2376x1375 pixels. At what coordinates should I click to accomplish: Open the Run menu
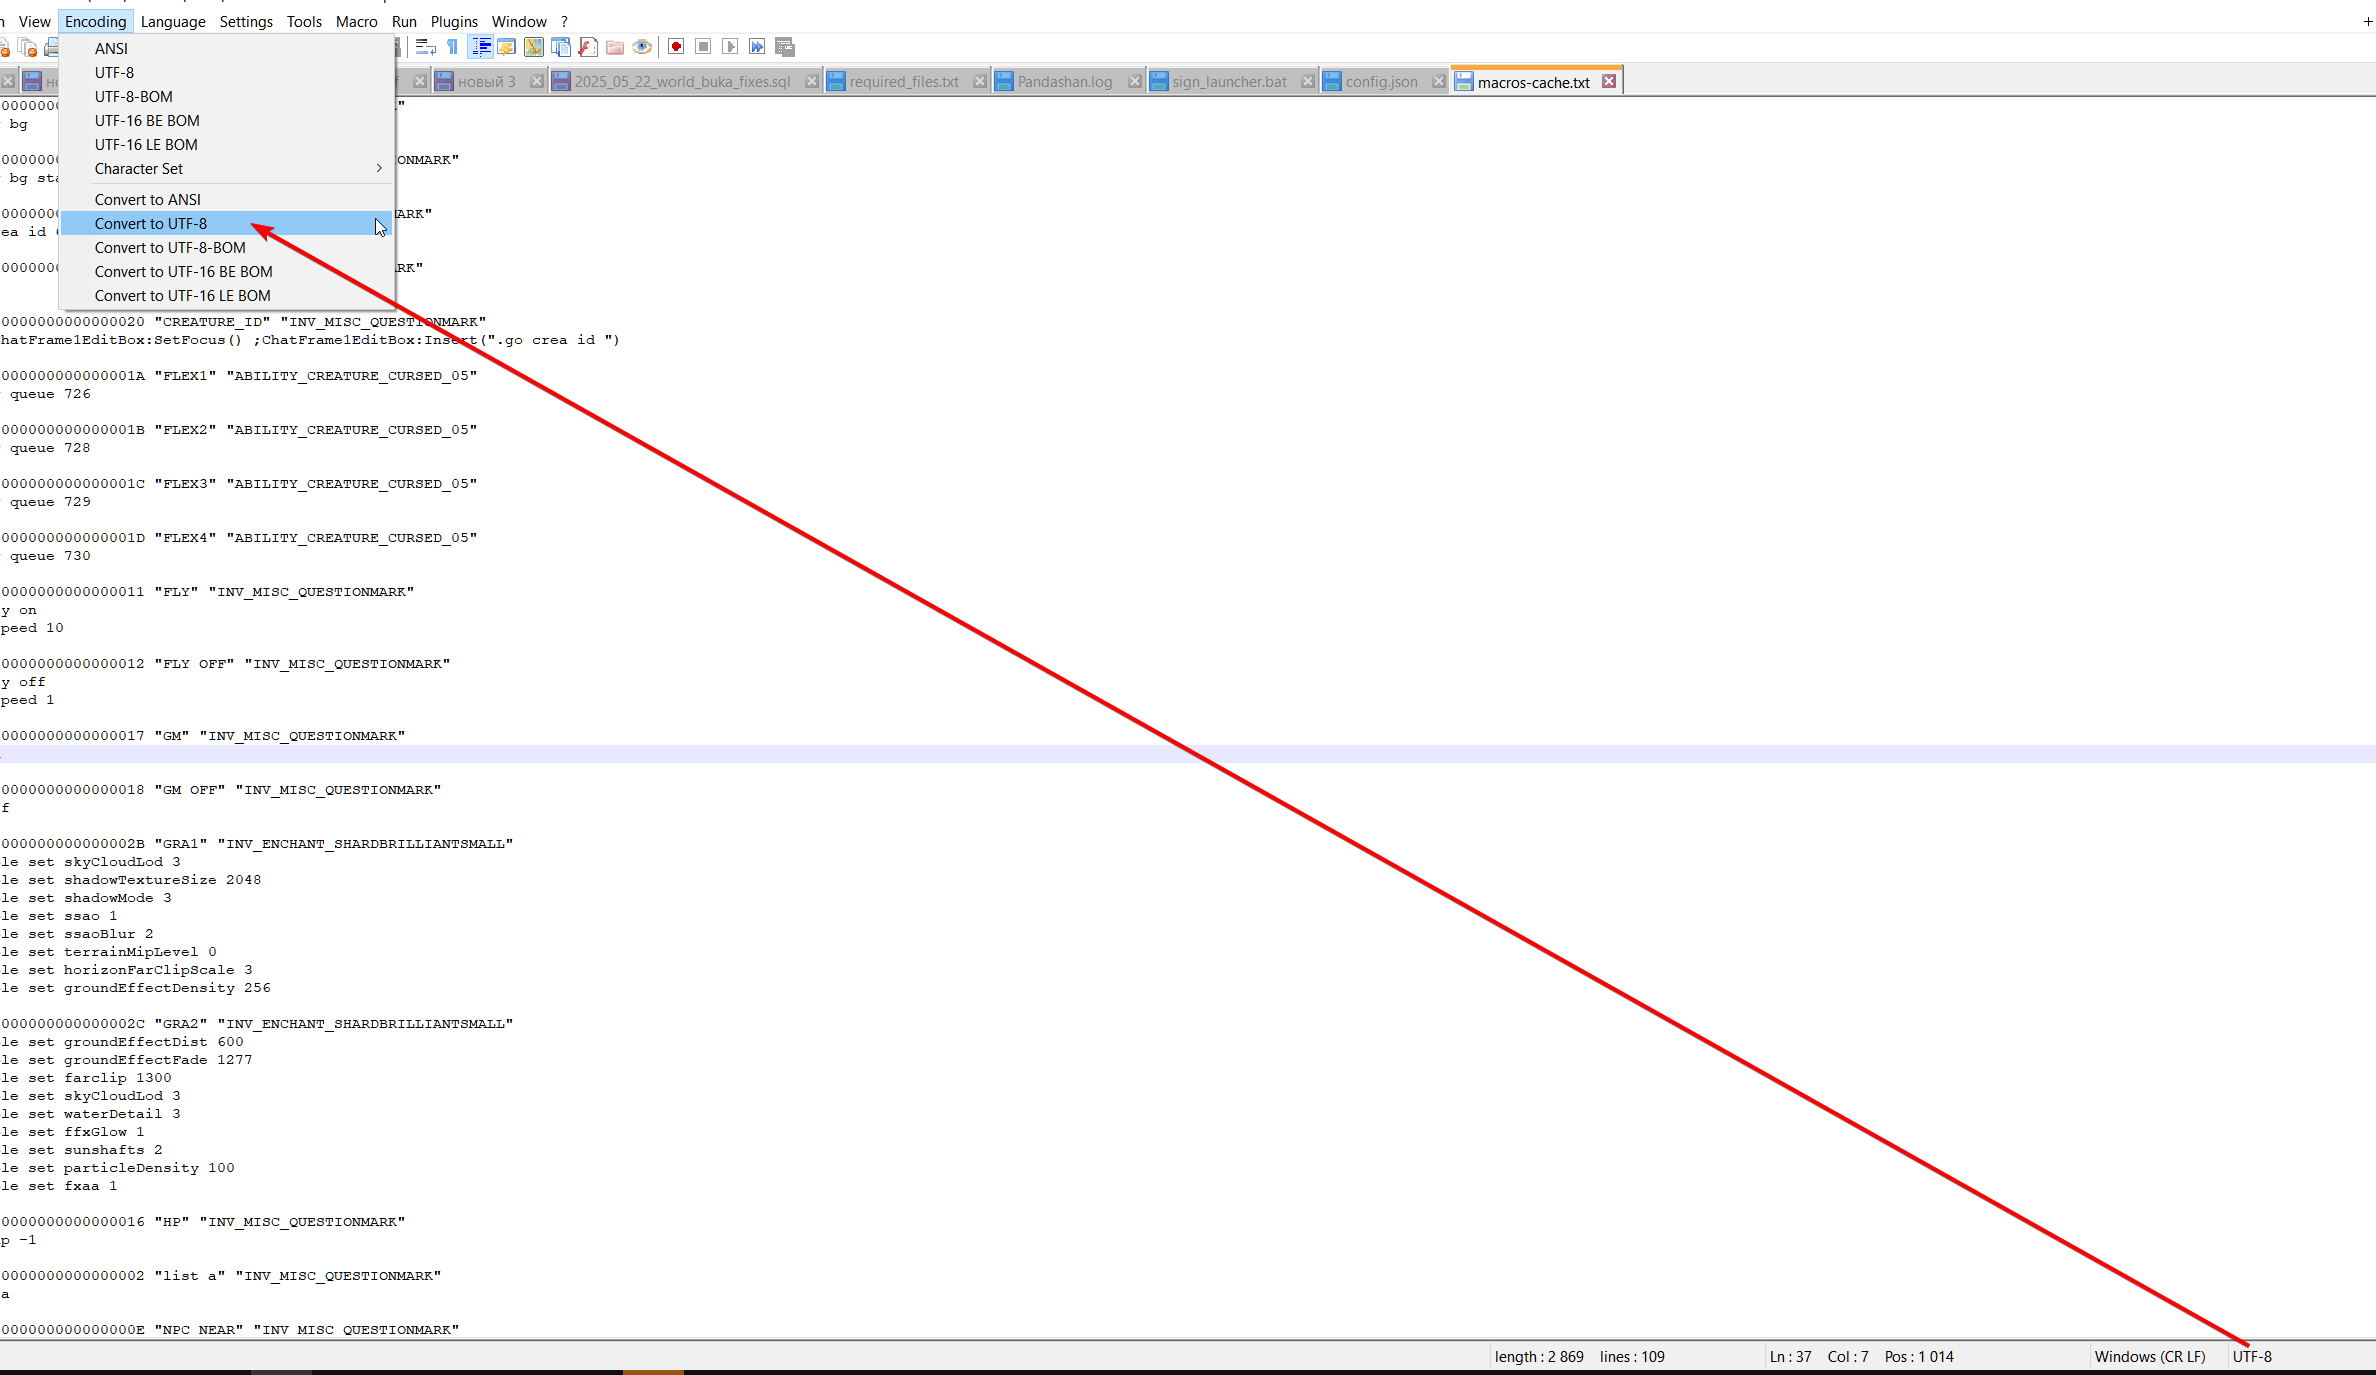tap(404, 21)
